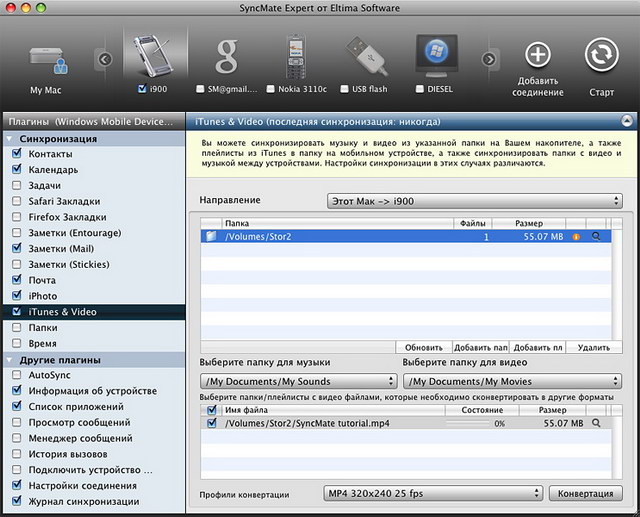This screenshot has height=517, width=640.
Task: Click the magnifier icon in /Volumes/Stor2 row
Action: pos(596,236)
